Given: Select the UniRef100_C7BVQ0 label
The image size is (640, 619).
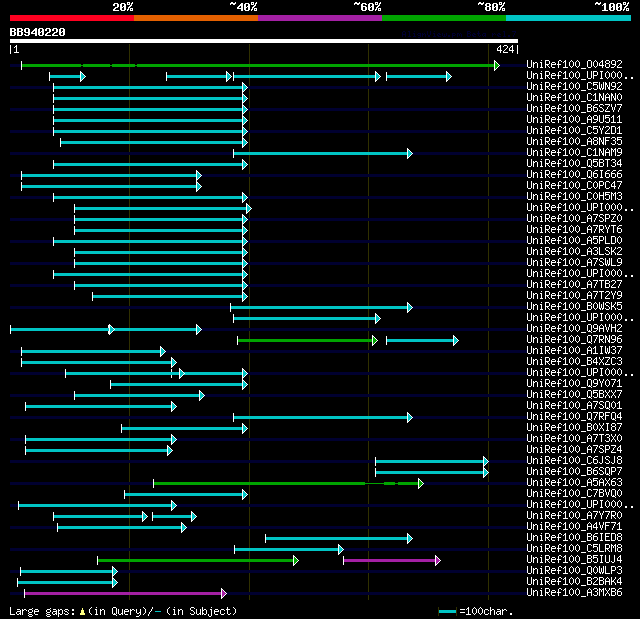Looking at the screenshot, I should pyautogui.click(x=574, y=494).
